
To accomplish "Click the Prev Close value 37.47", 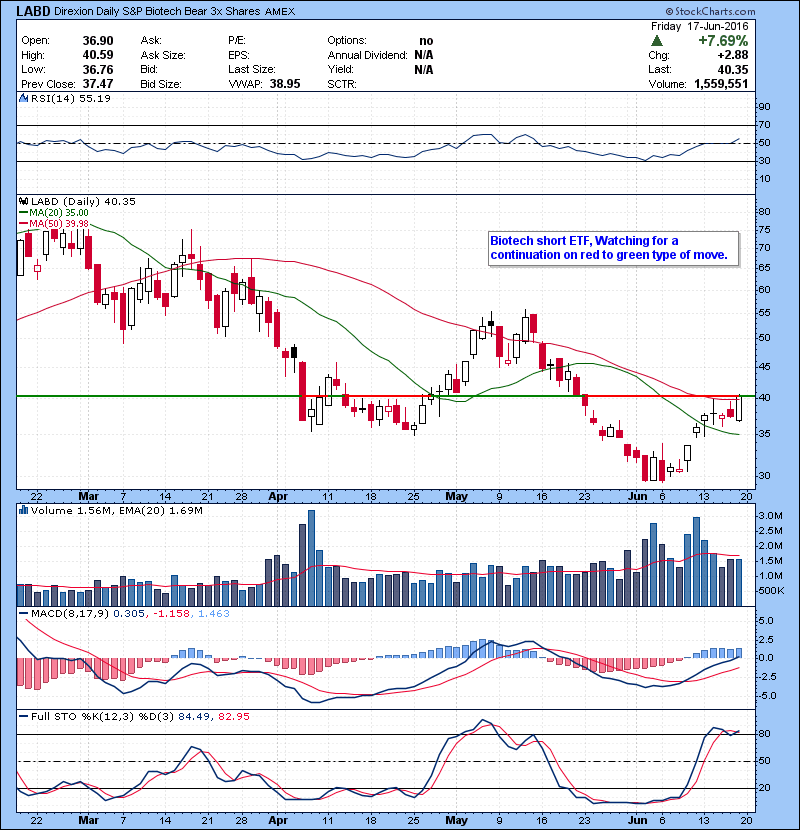I will click(x=98, y=84).
